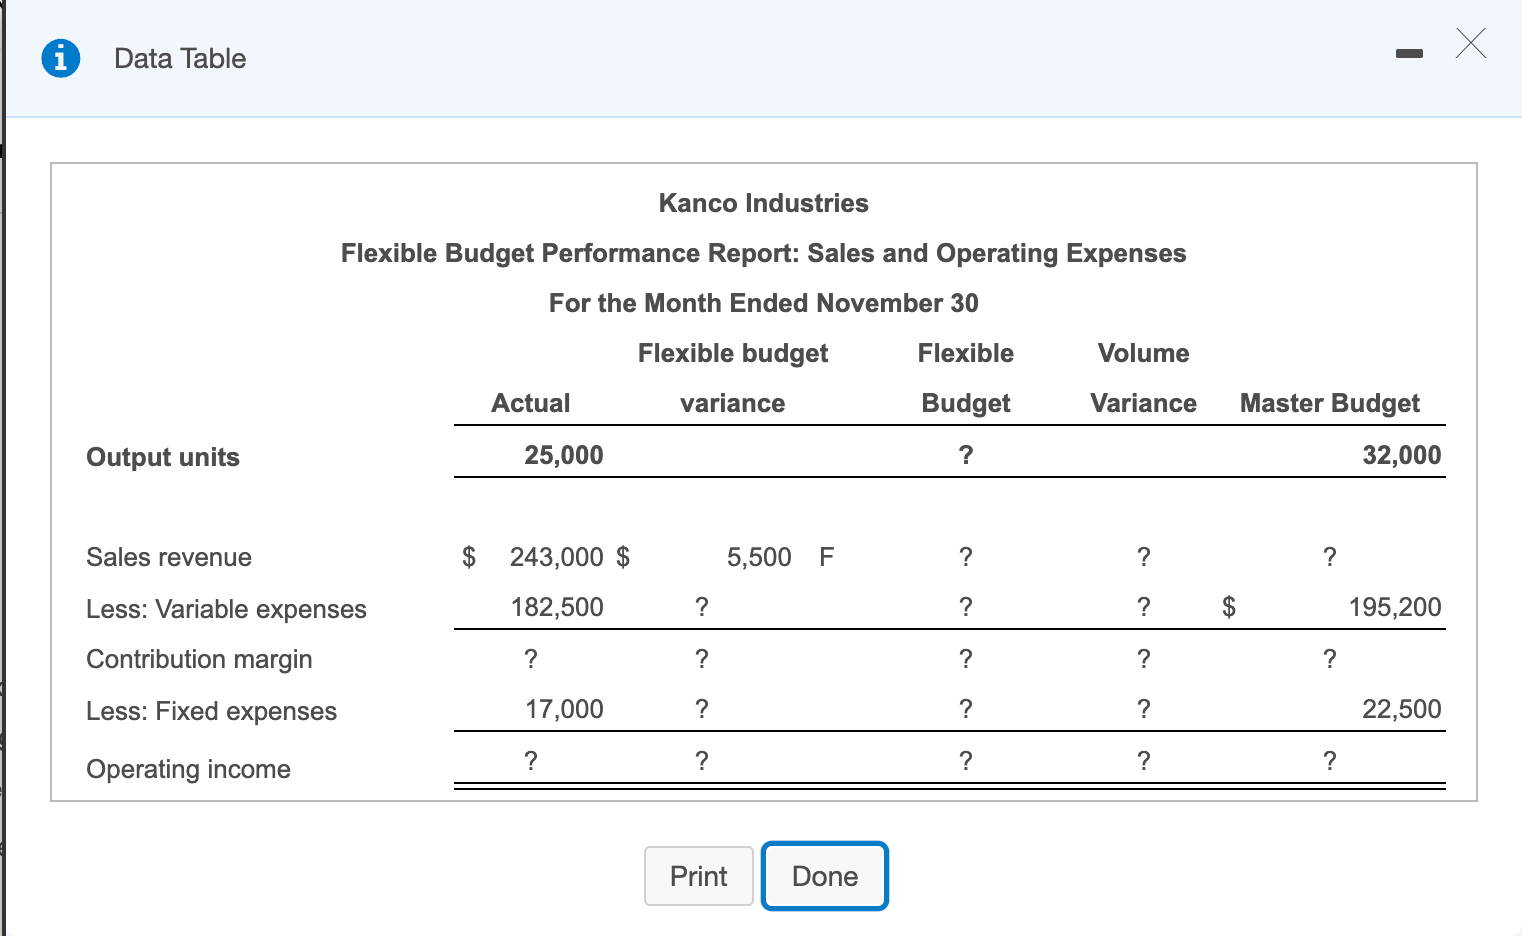The height and width of the screenshot is (936, 1522).
Task: Close the Data Table dialog with the X
Action: point(1470,44)
